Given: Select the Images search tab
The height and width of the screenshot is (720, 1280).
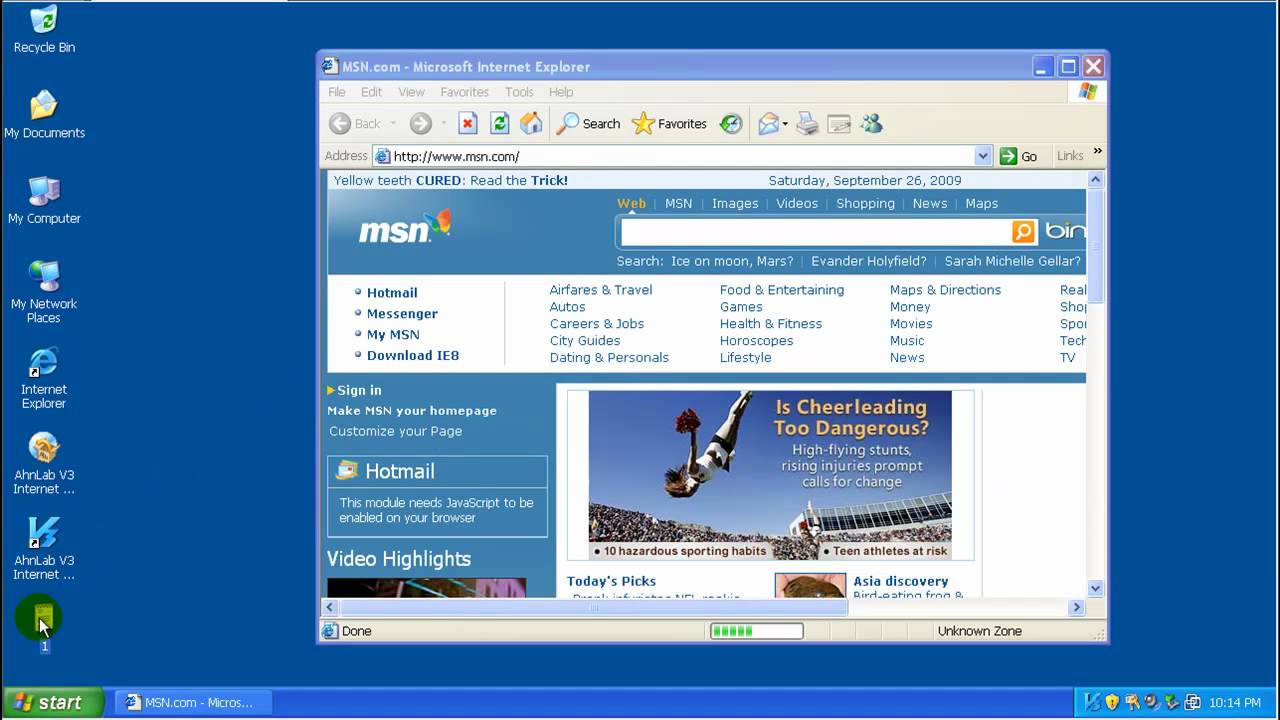Looking at the screenshot, I should click(735, 203).
